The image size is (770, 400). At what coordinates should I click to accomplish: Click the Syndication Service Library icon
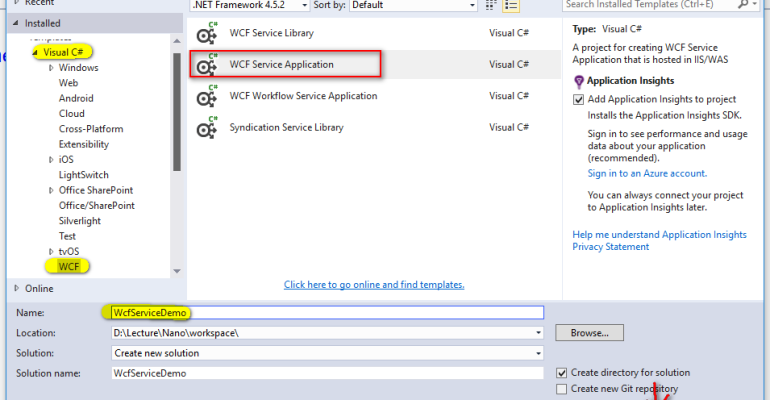207,127
